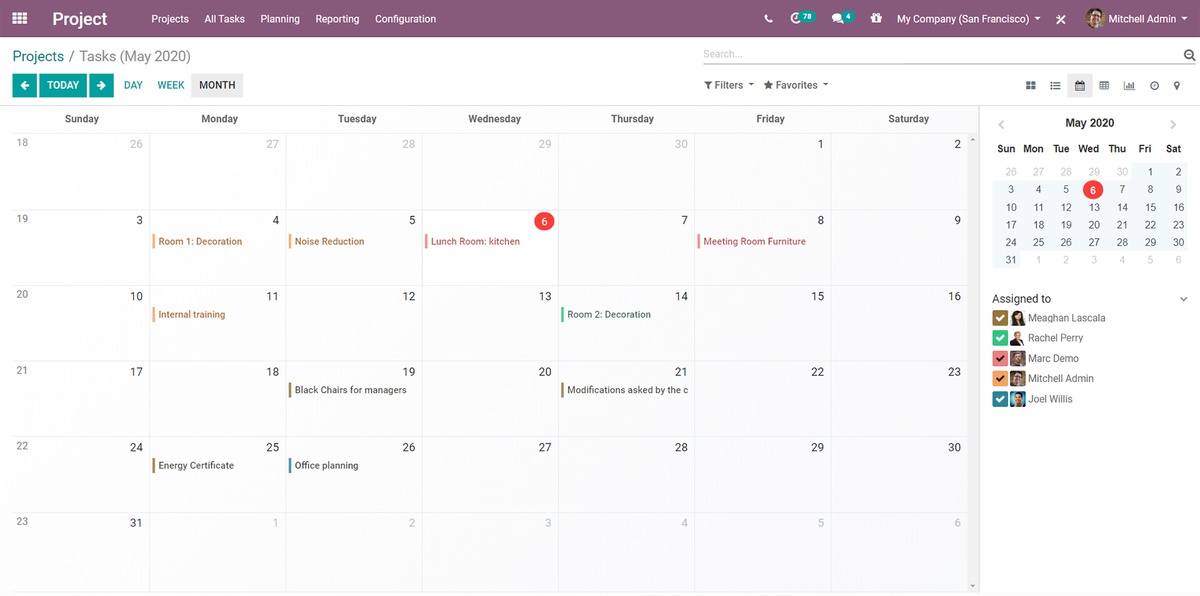Open the phone dialer icon
Image resolution: width=1200 pixels, height=596 pixels.
[768, 19]
